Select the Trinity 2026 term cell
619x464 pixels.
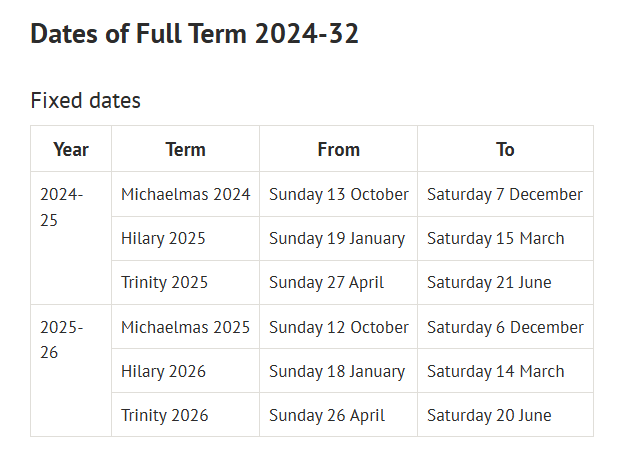point(165,415)
